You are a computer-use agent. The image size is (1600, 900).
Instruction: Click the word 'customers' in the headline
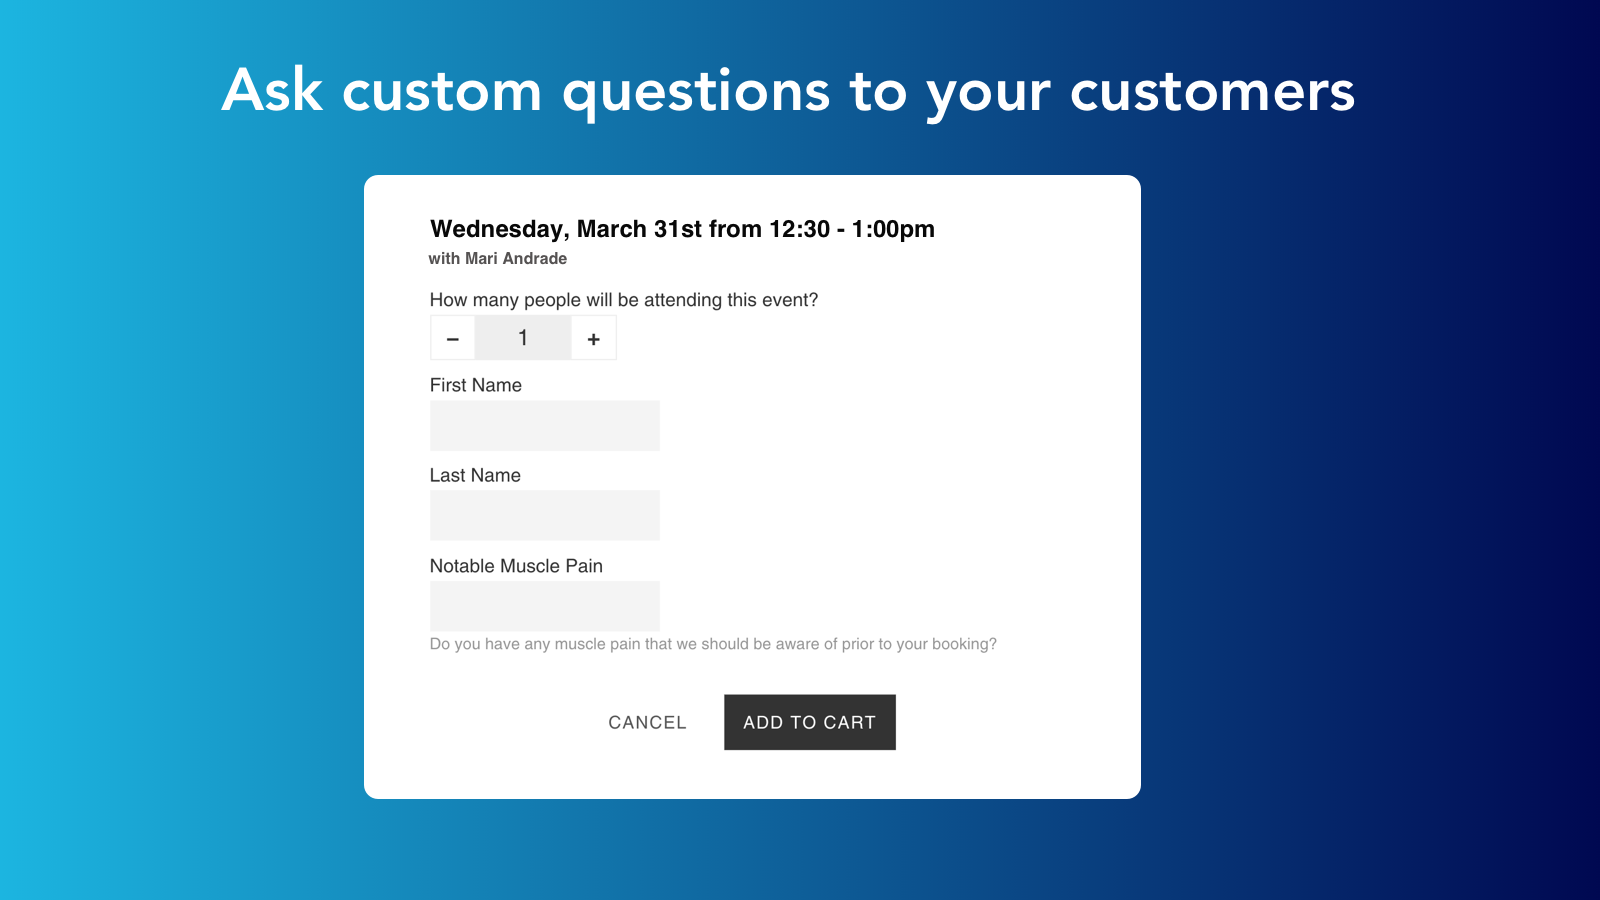tap(1212, 91)
